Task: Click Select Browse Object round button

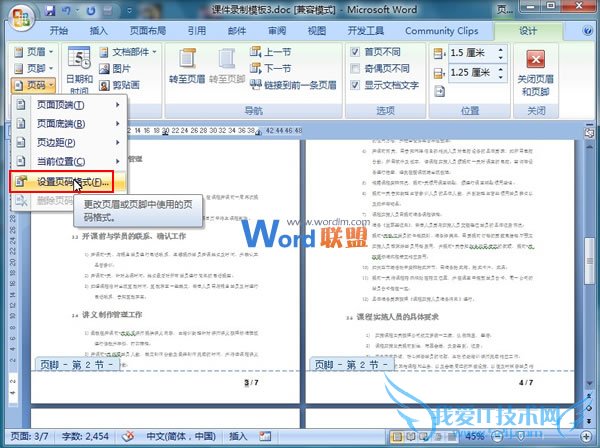Action: point(589,409)
